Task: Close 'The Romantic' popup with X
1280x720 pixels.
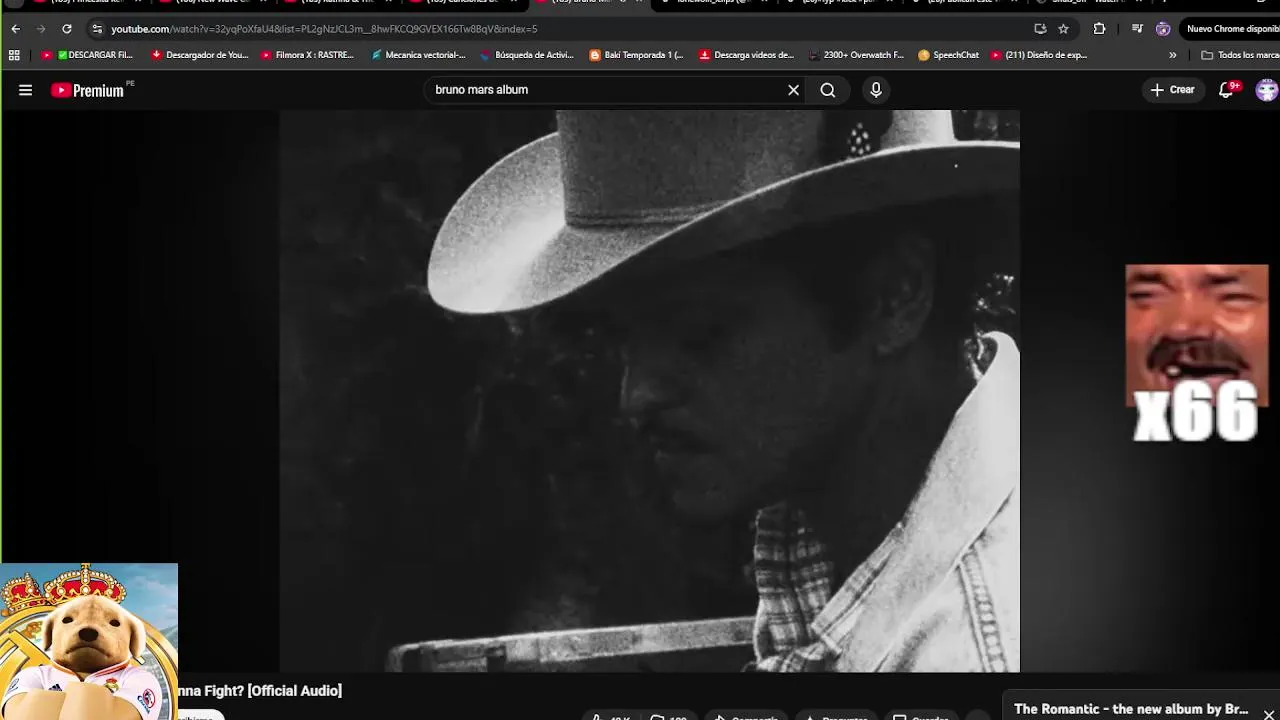Action: point(1268,714)
